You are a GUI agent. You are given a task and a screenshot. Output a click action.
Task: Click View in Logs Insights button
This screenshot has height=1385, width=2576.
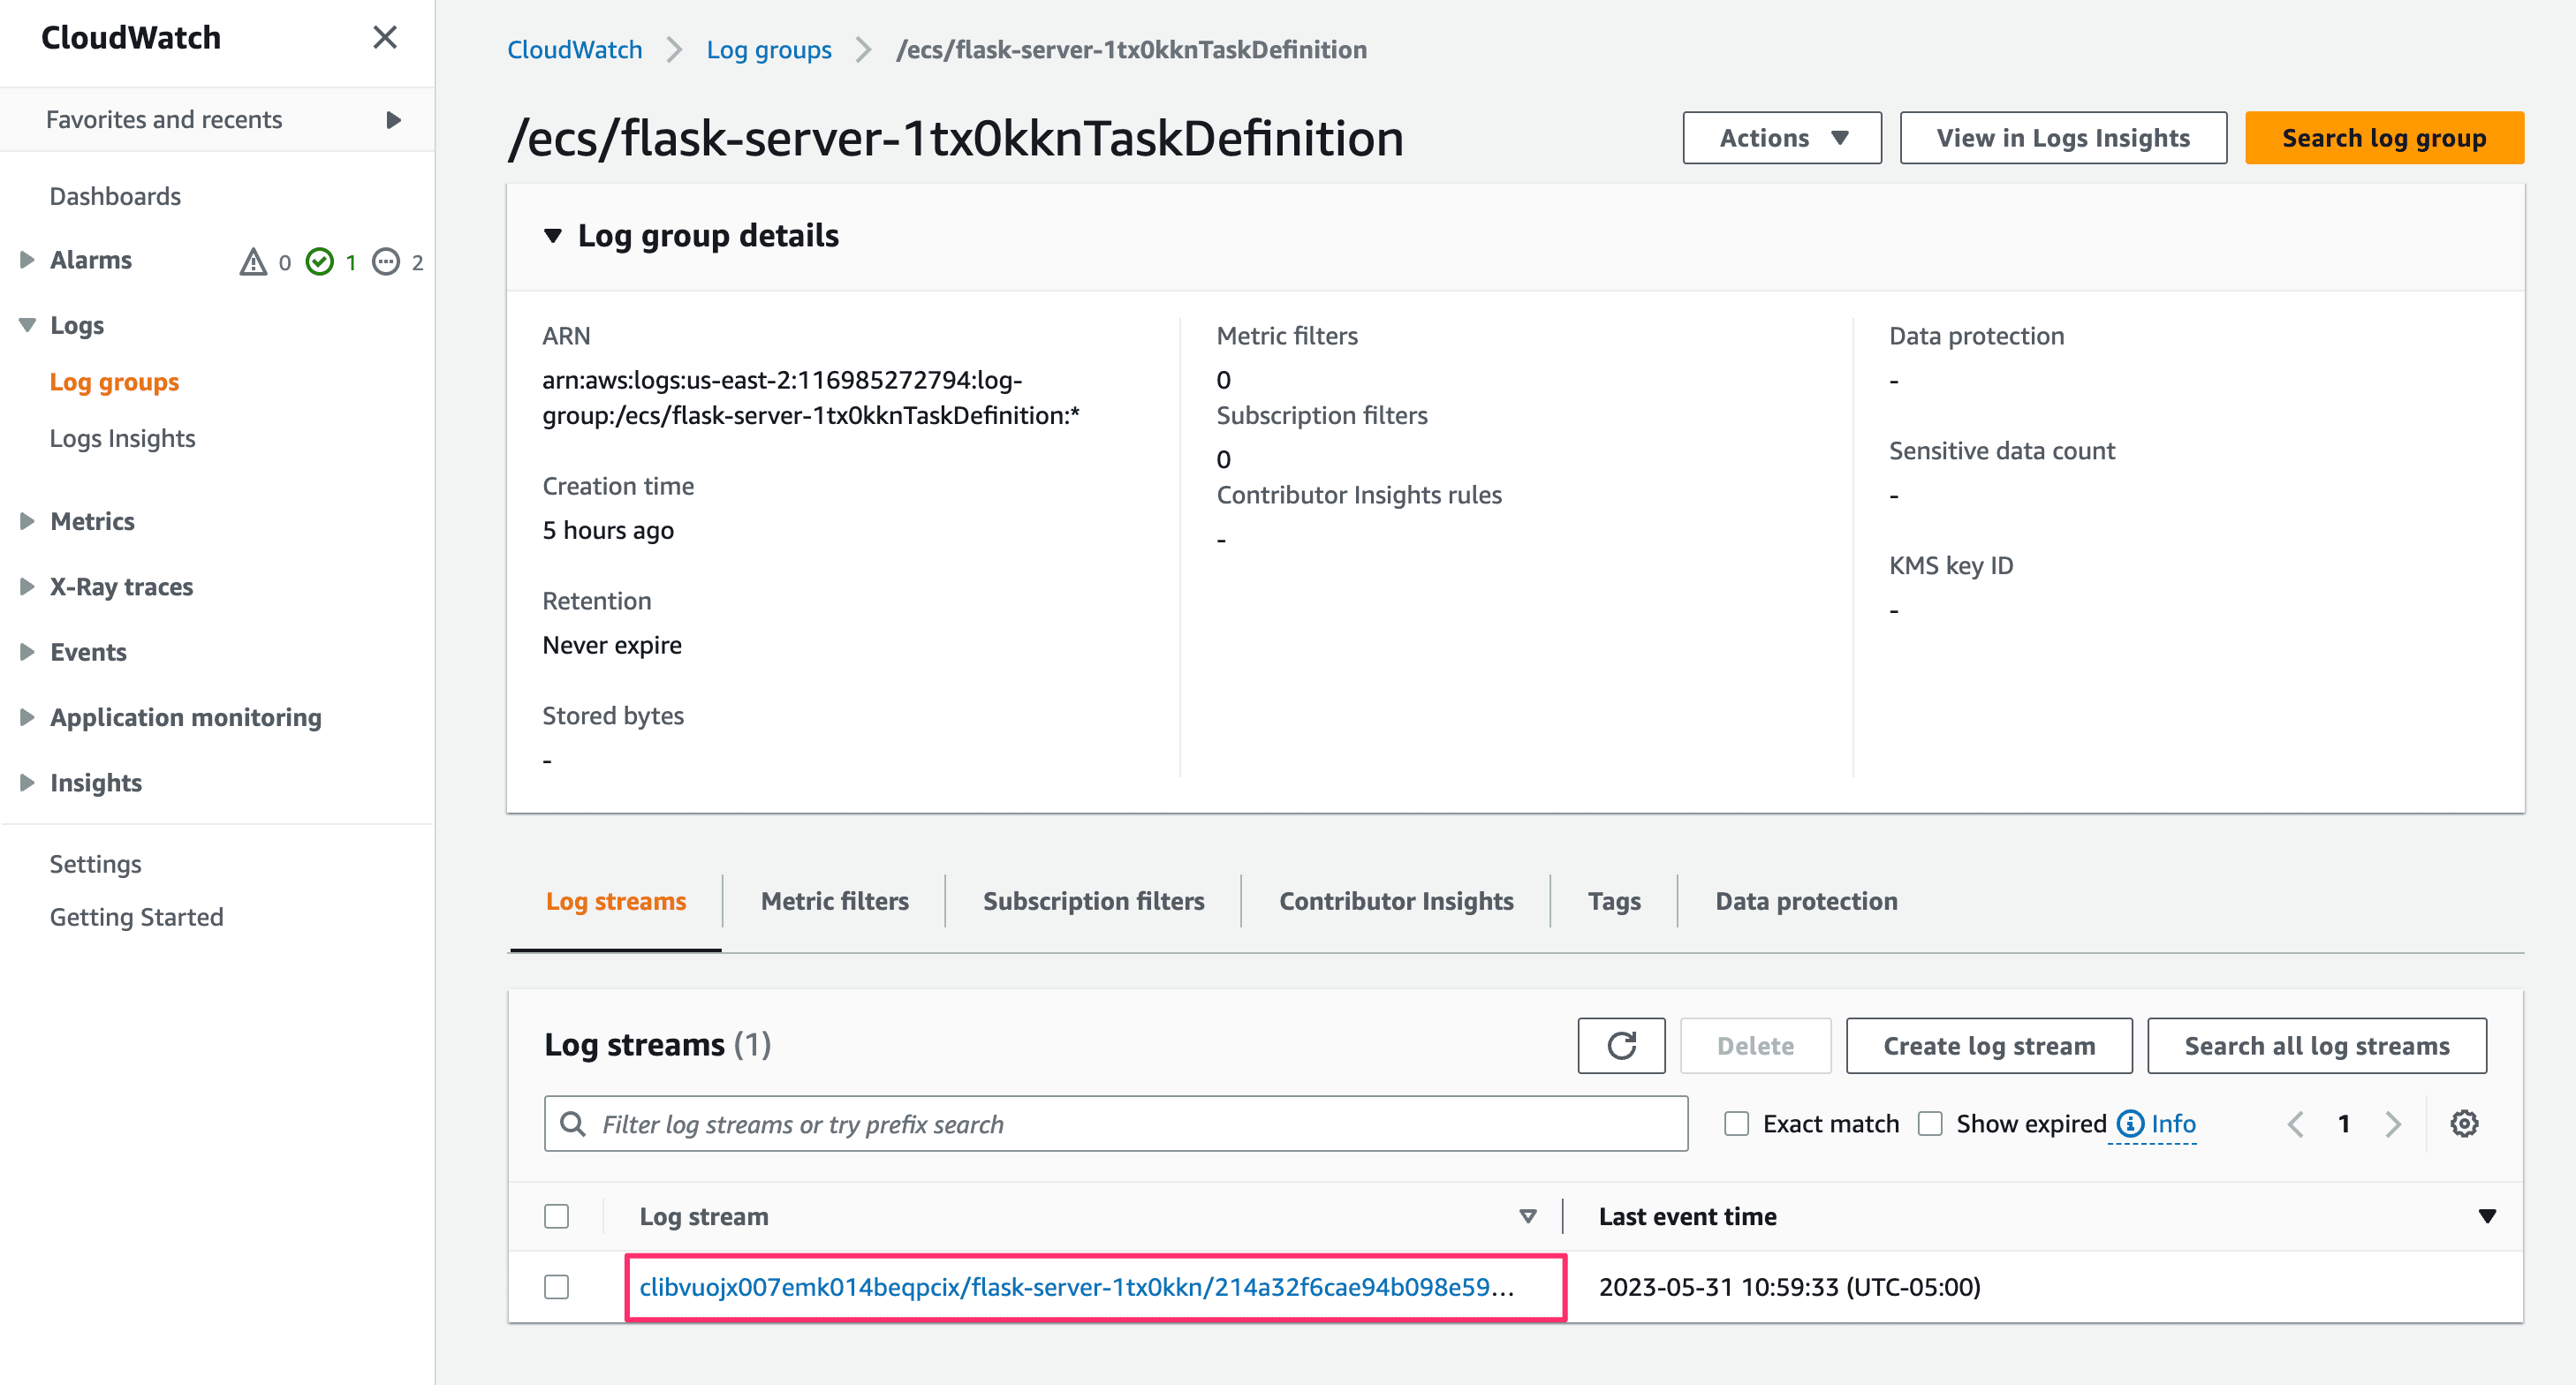click(x=2063, y=138)
